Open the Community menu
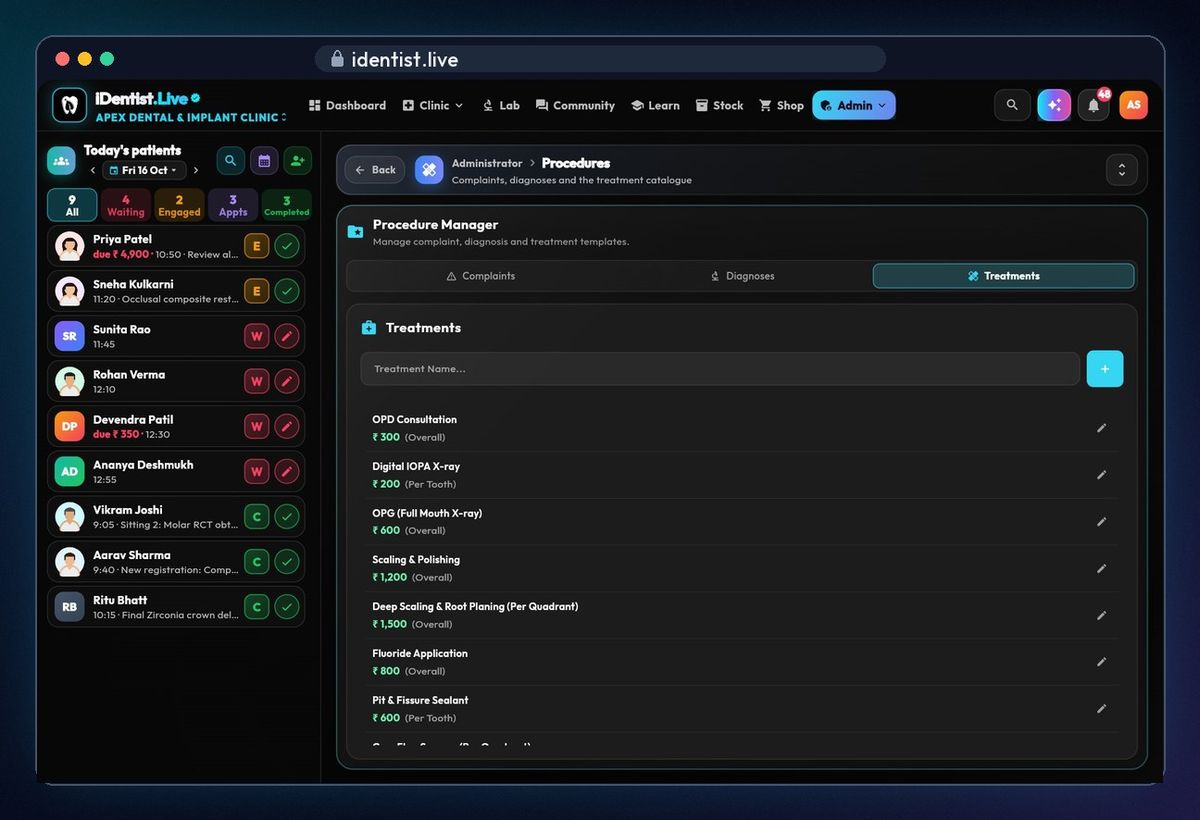Screen dimensions: 1200x820 [x=575, y=105]
